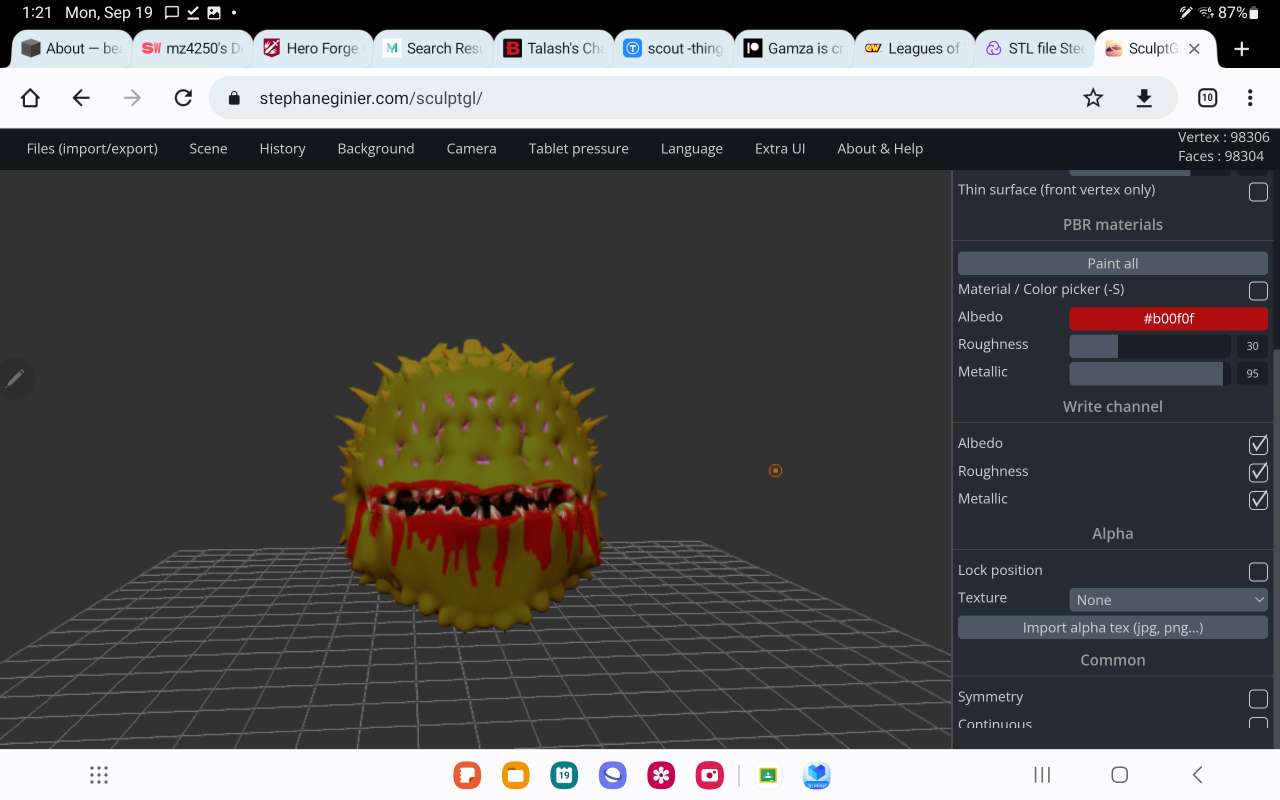
Task: Open the Albedo #b00f0f color swatch
Action: click(x=1168, y=319)
